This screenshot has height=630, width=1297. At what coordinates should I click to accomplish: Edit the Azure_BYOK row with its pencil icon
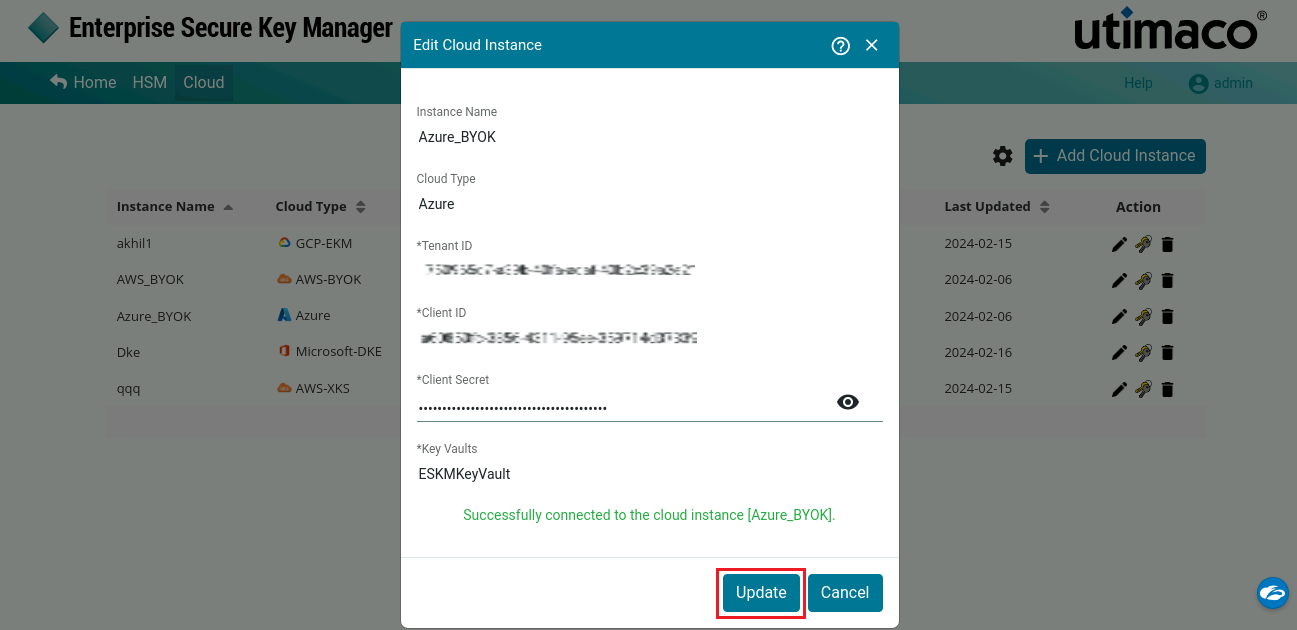pos(1119,316)
